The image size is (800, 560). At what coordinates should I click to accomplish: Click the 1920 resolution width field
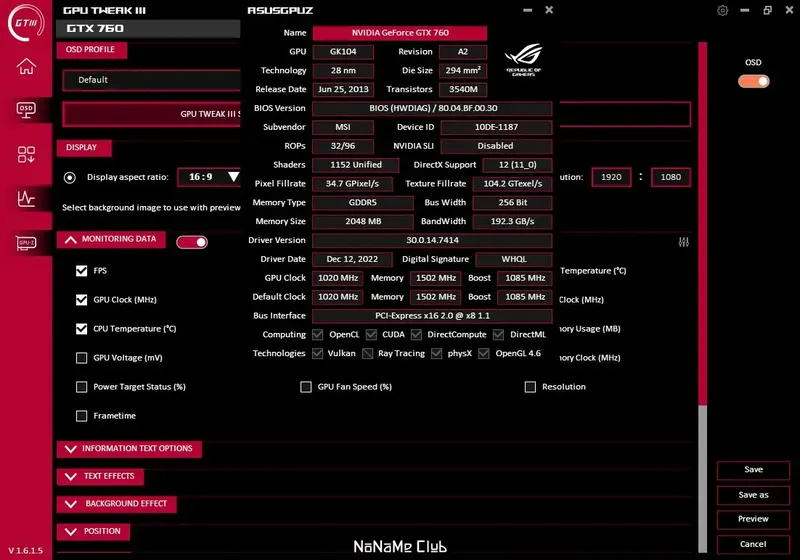pos(611,177)
